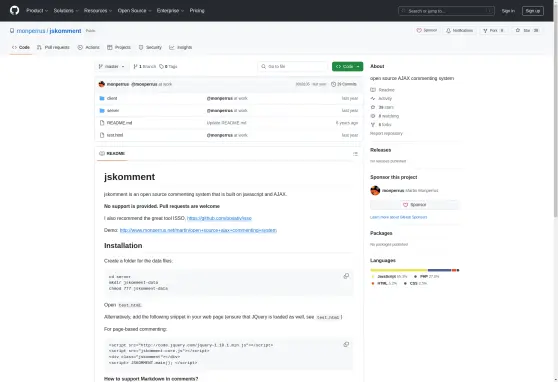Focus the Search or jump to field
The height and width of the screenshot is (382, 558).
tap(446, 11)
